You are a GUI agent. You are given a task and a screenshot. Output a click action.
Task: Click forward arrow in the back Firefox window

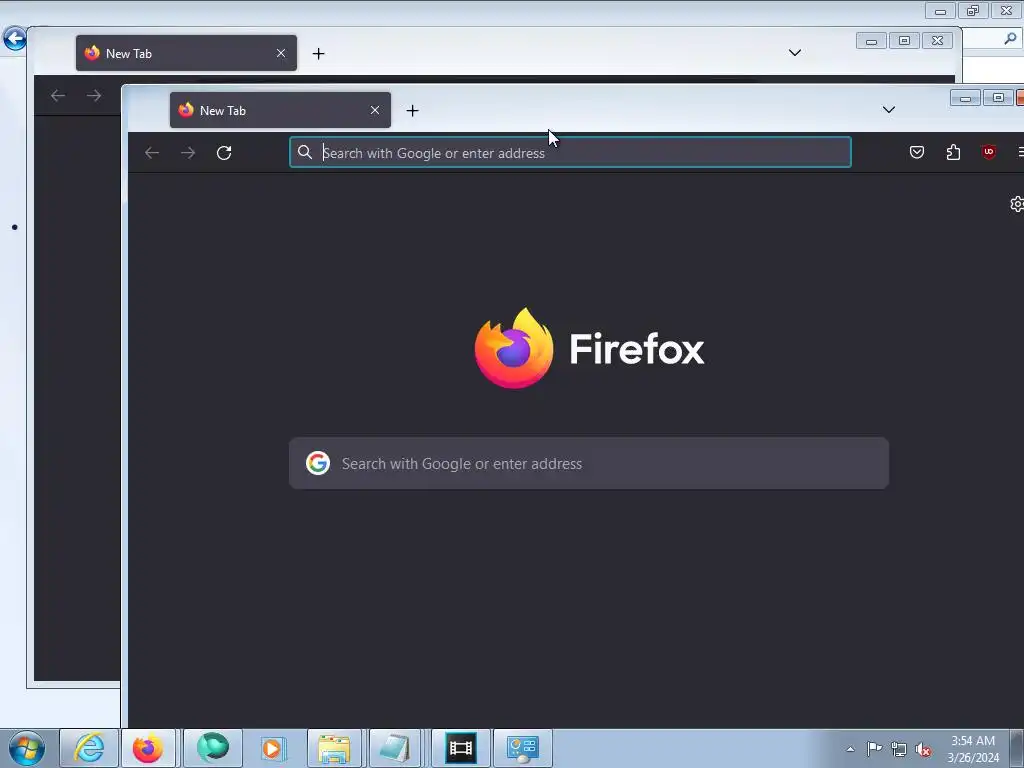94,96
